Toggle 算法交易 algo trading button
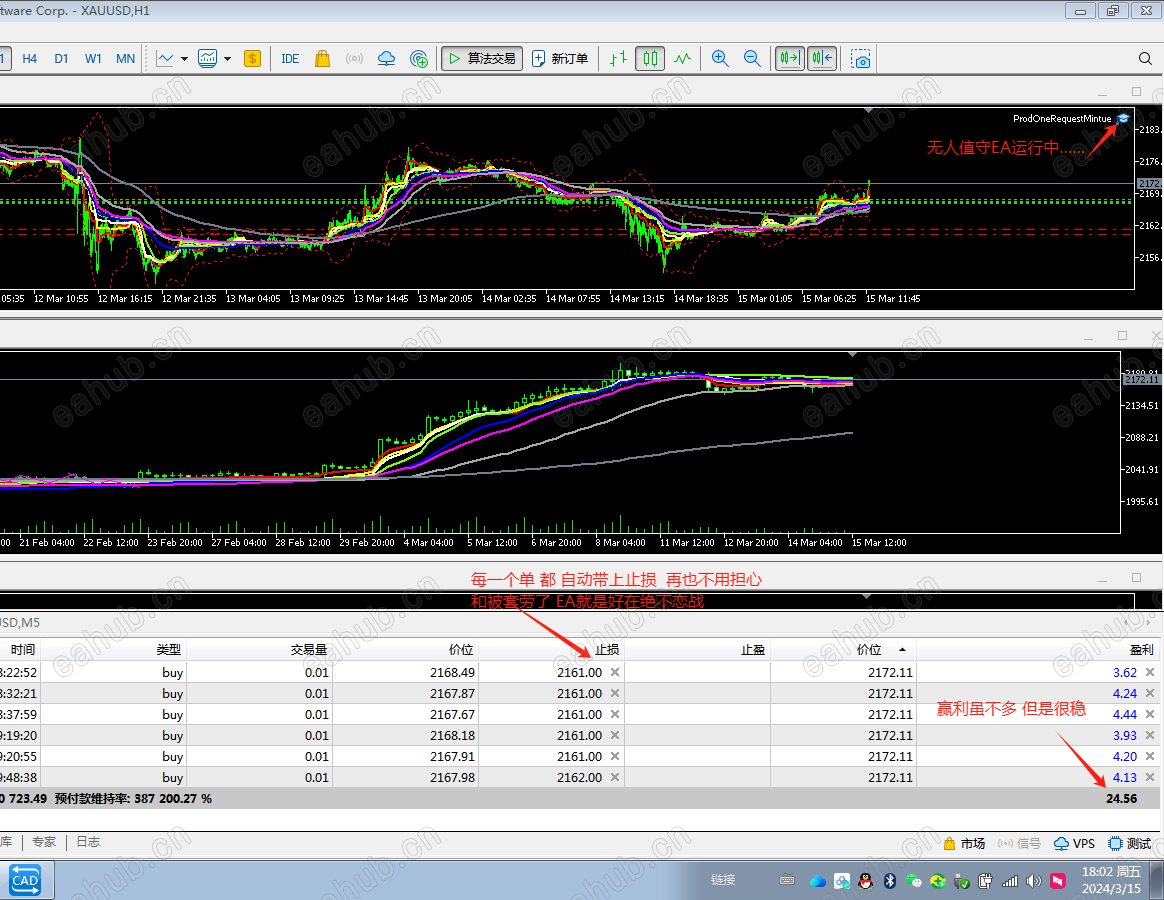Image resolution: width=1164 pixels, height=900 pixels. click(x=481, y=59)
